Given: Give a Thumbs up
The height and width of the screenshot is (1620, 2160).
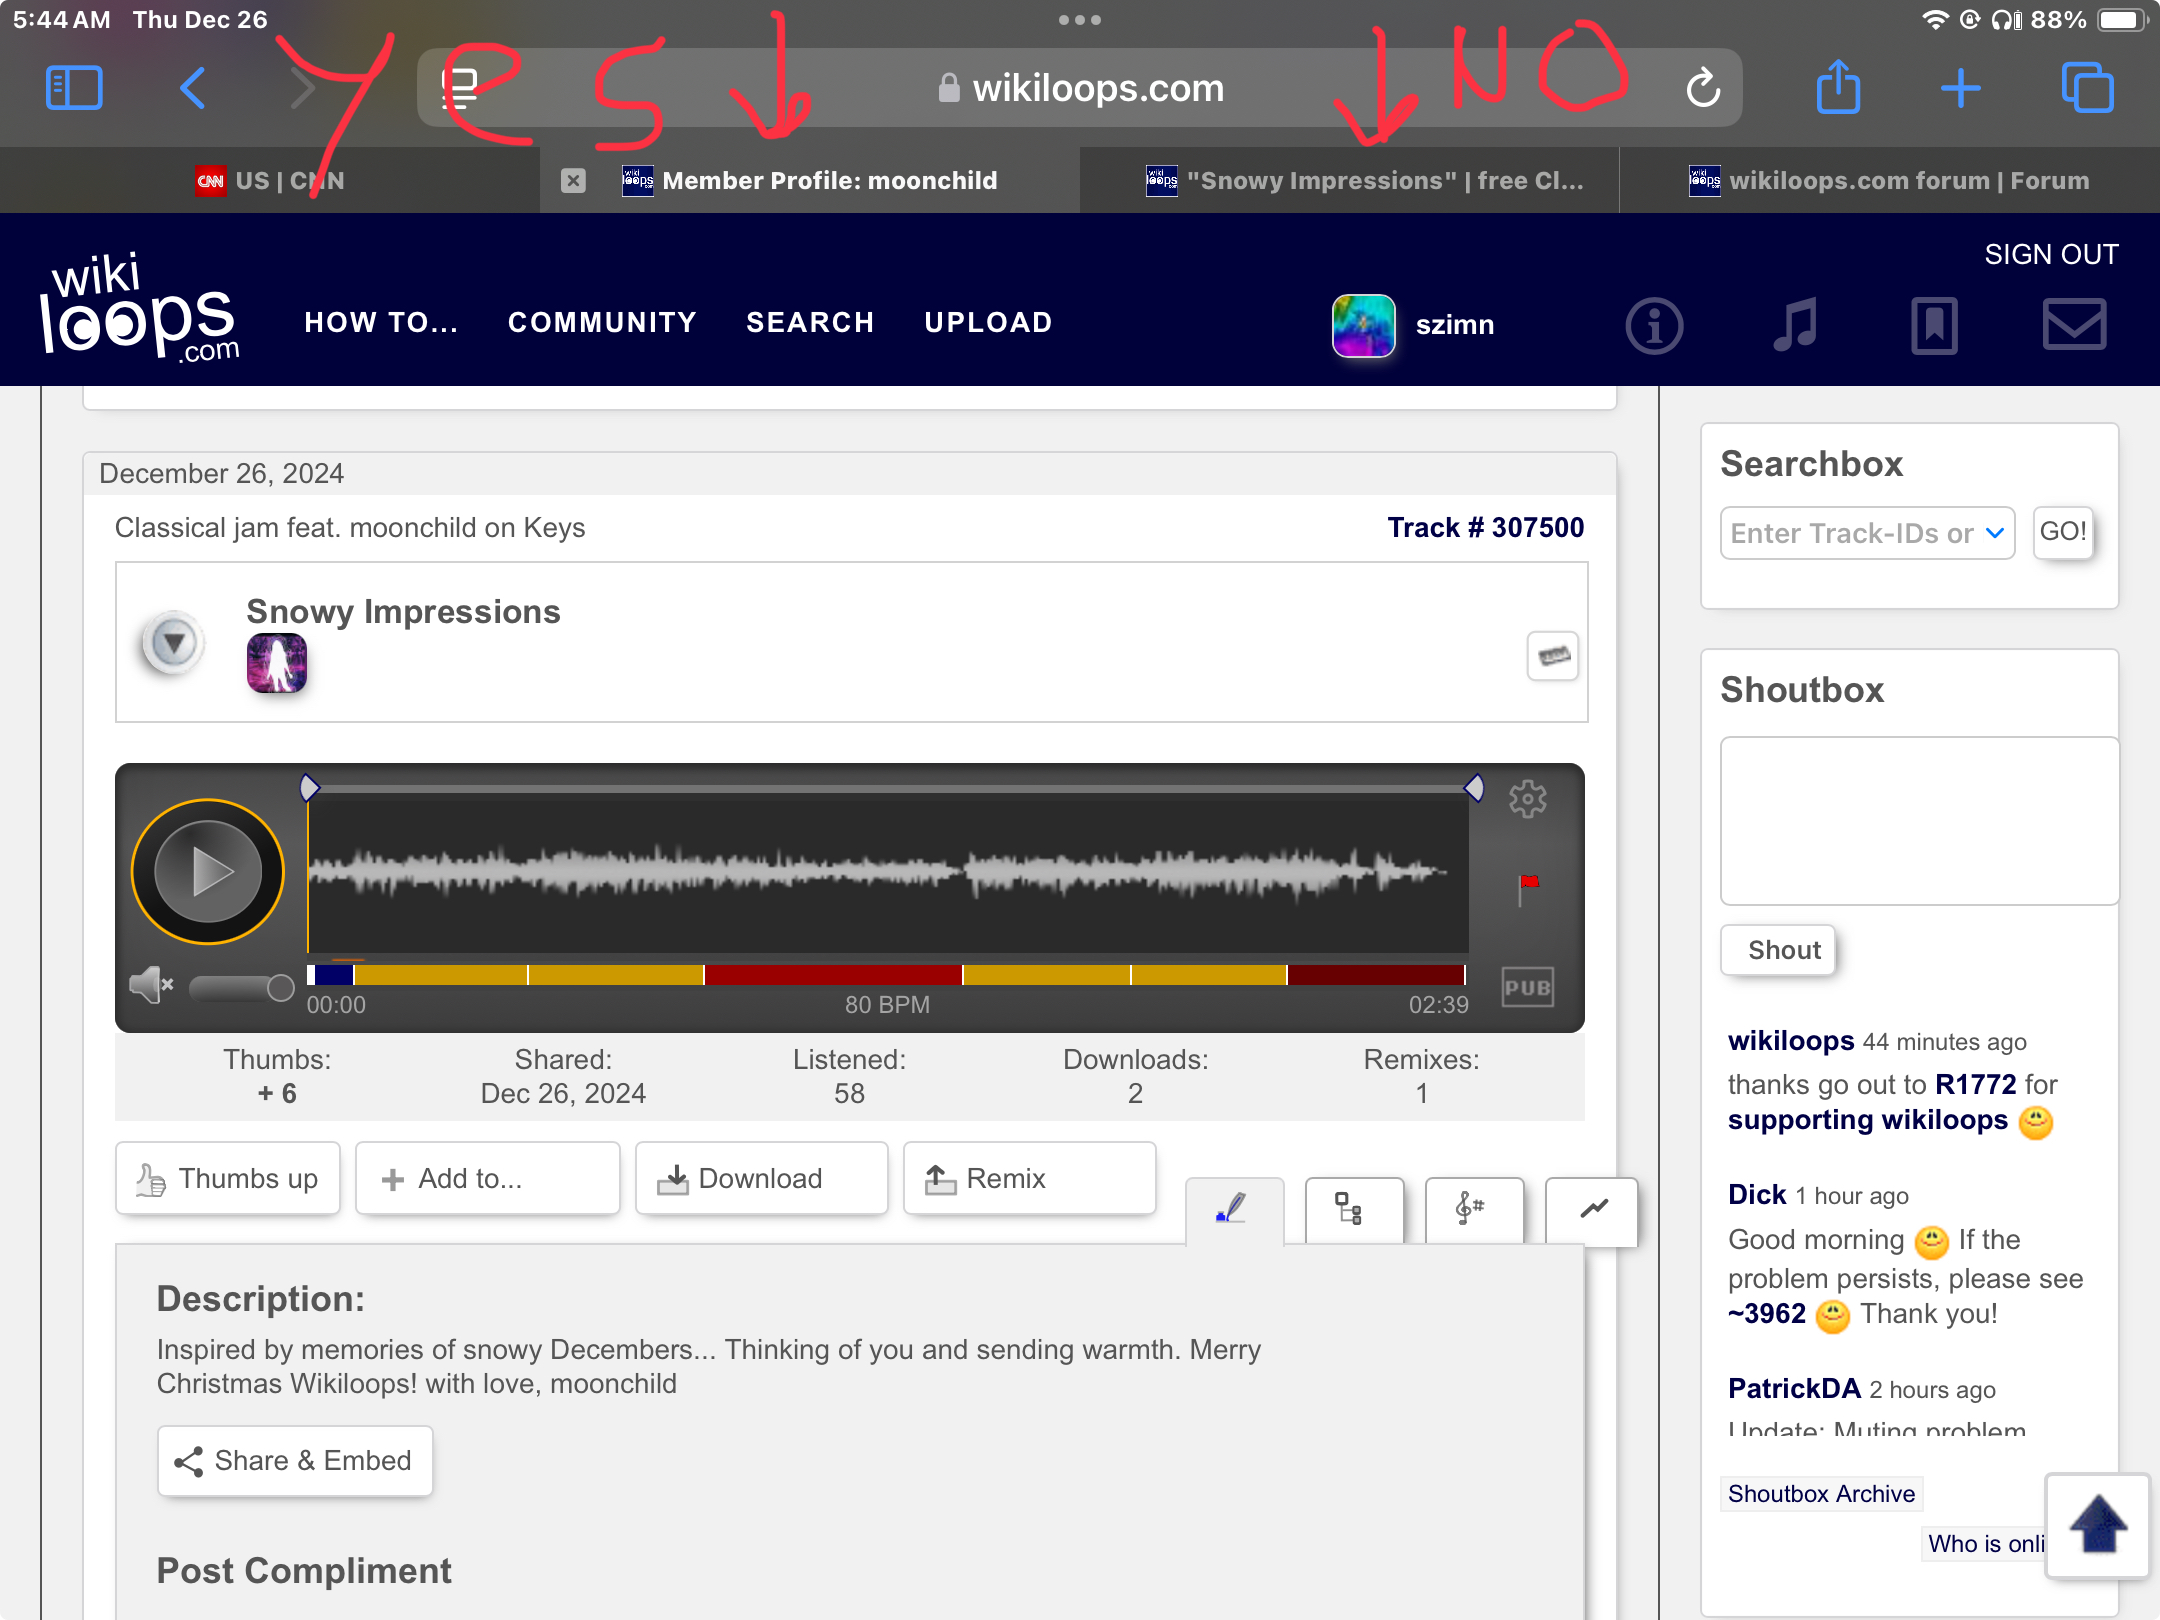Looking at the screenshot, I should coord(228,1178).
